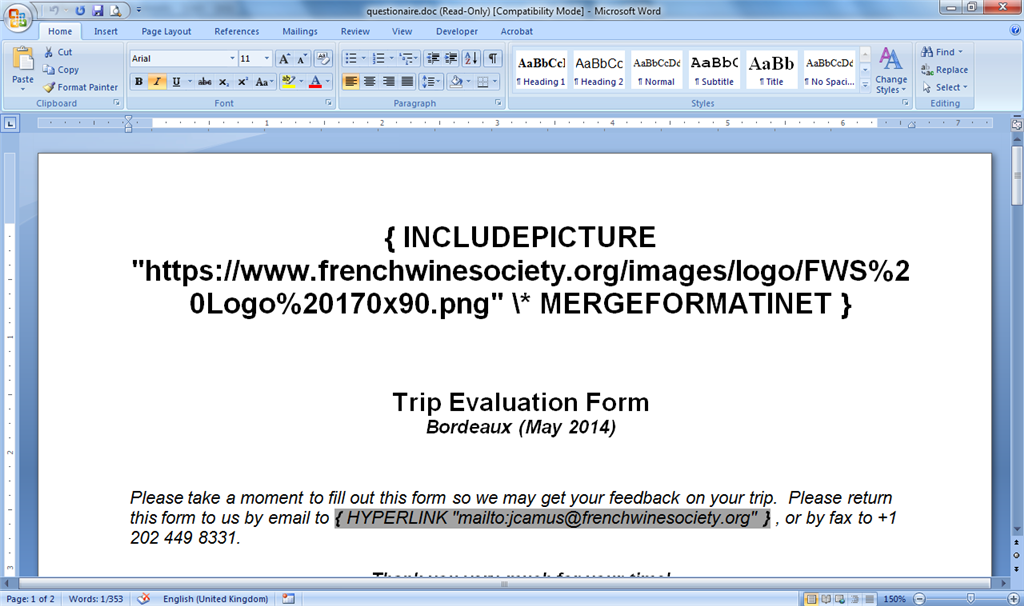
Task: Activate the Format Painter tool
Action: click(x=81, y=87)
